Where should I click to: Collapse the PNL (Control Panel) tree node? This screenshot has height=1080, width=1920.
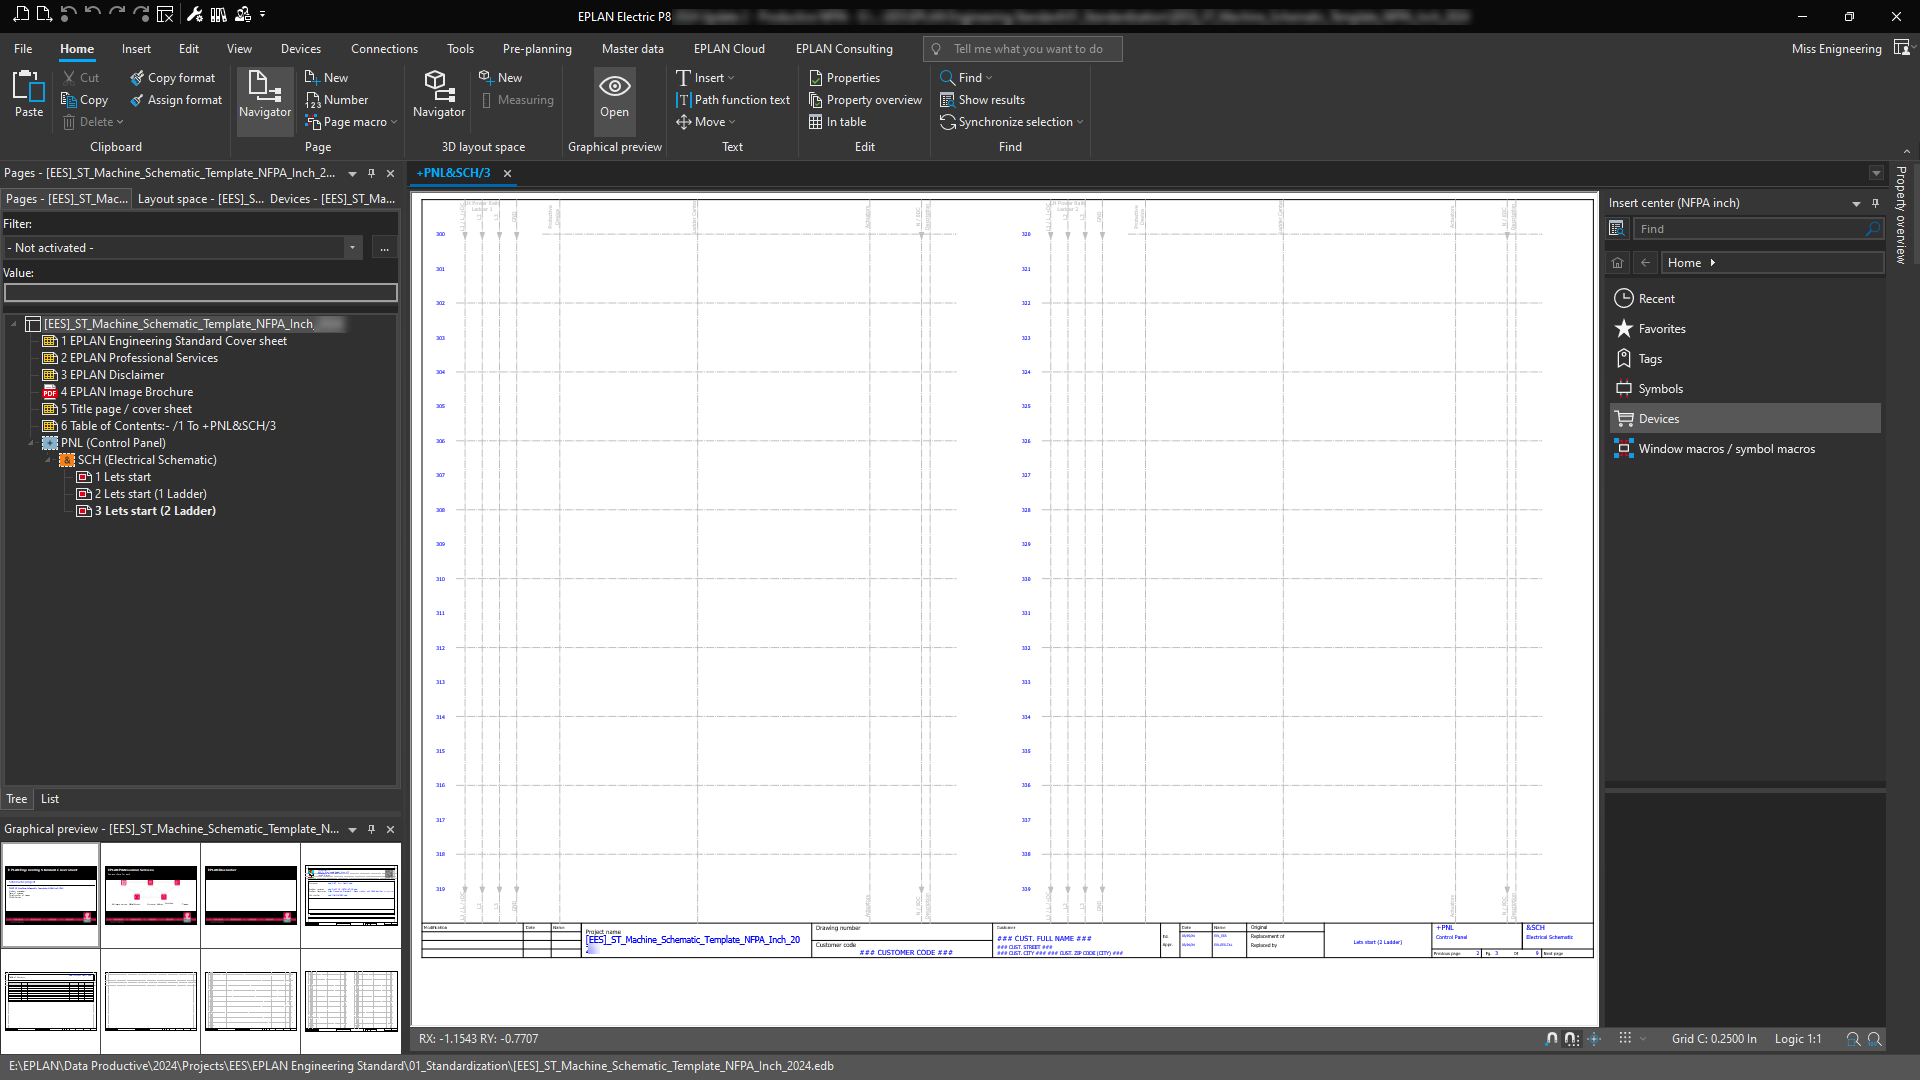(31, 443)
